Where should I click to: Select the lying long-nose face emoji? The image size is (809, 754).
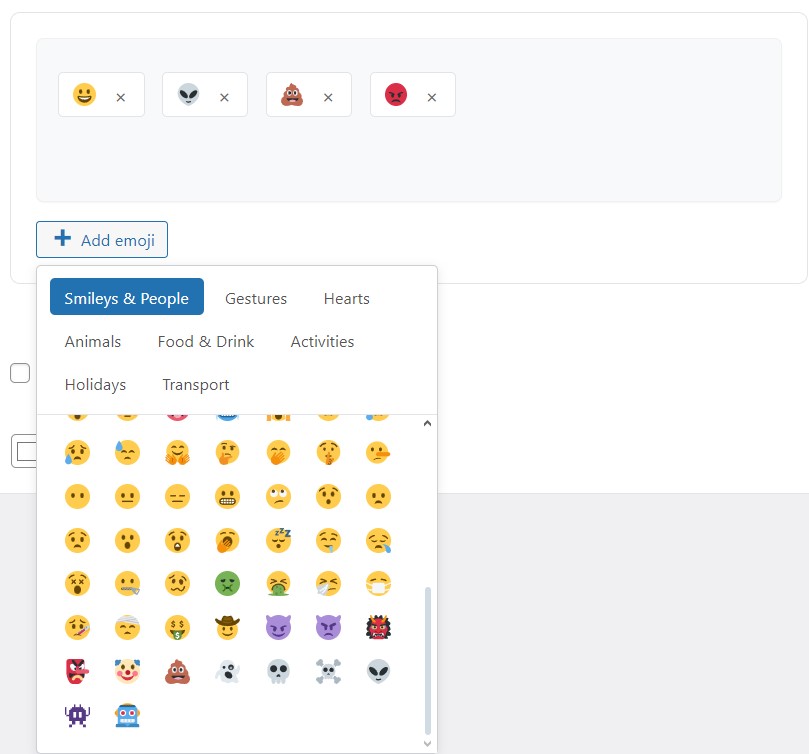(378, 453)
